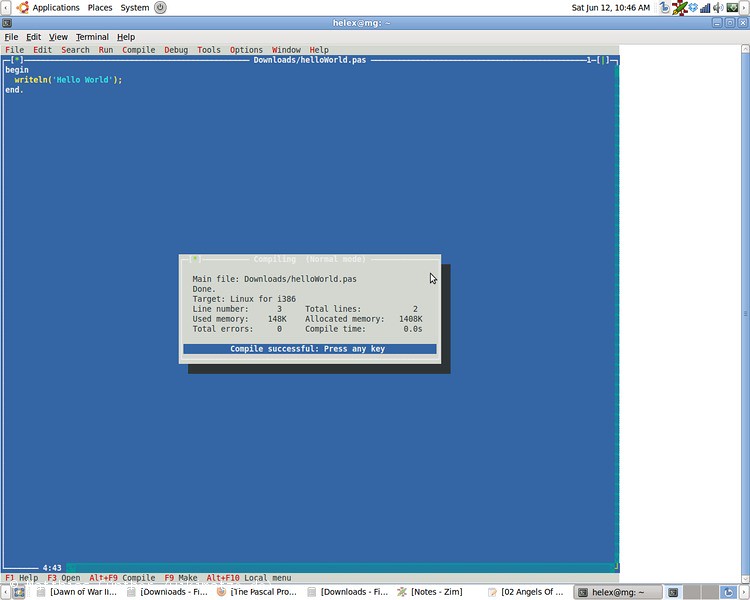Switch to the 02 Angels Of... taskbar window
The image size is (750, 600).
click(x=526, y=592)
